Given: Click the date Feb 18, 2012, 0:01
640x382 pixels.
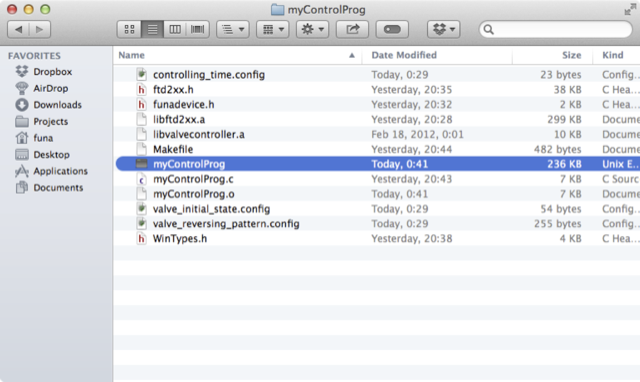Looking at the screenshot, I should pyautogui.click(x=418, y=134).
